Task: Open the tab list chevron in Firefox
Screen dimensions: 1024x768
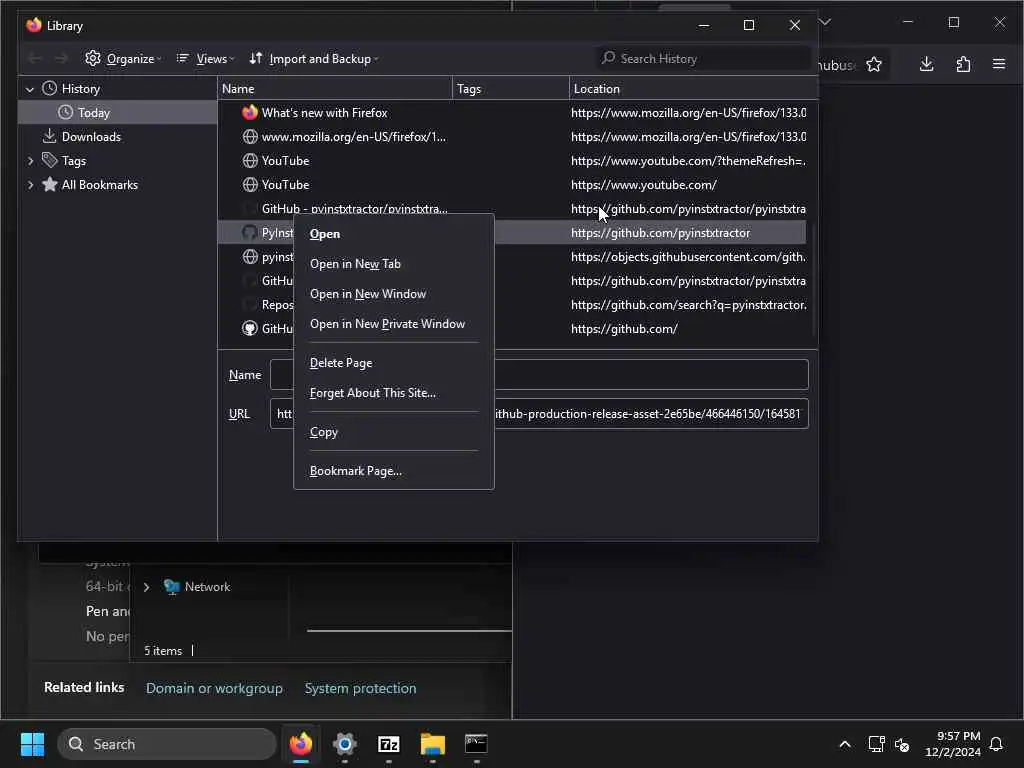Action: 825,22
